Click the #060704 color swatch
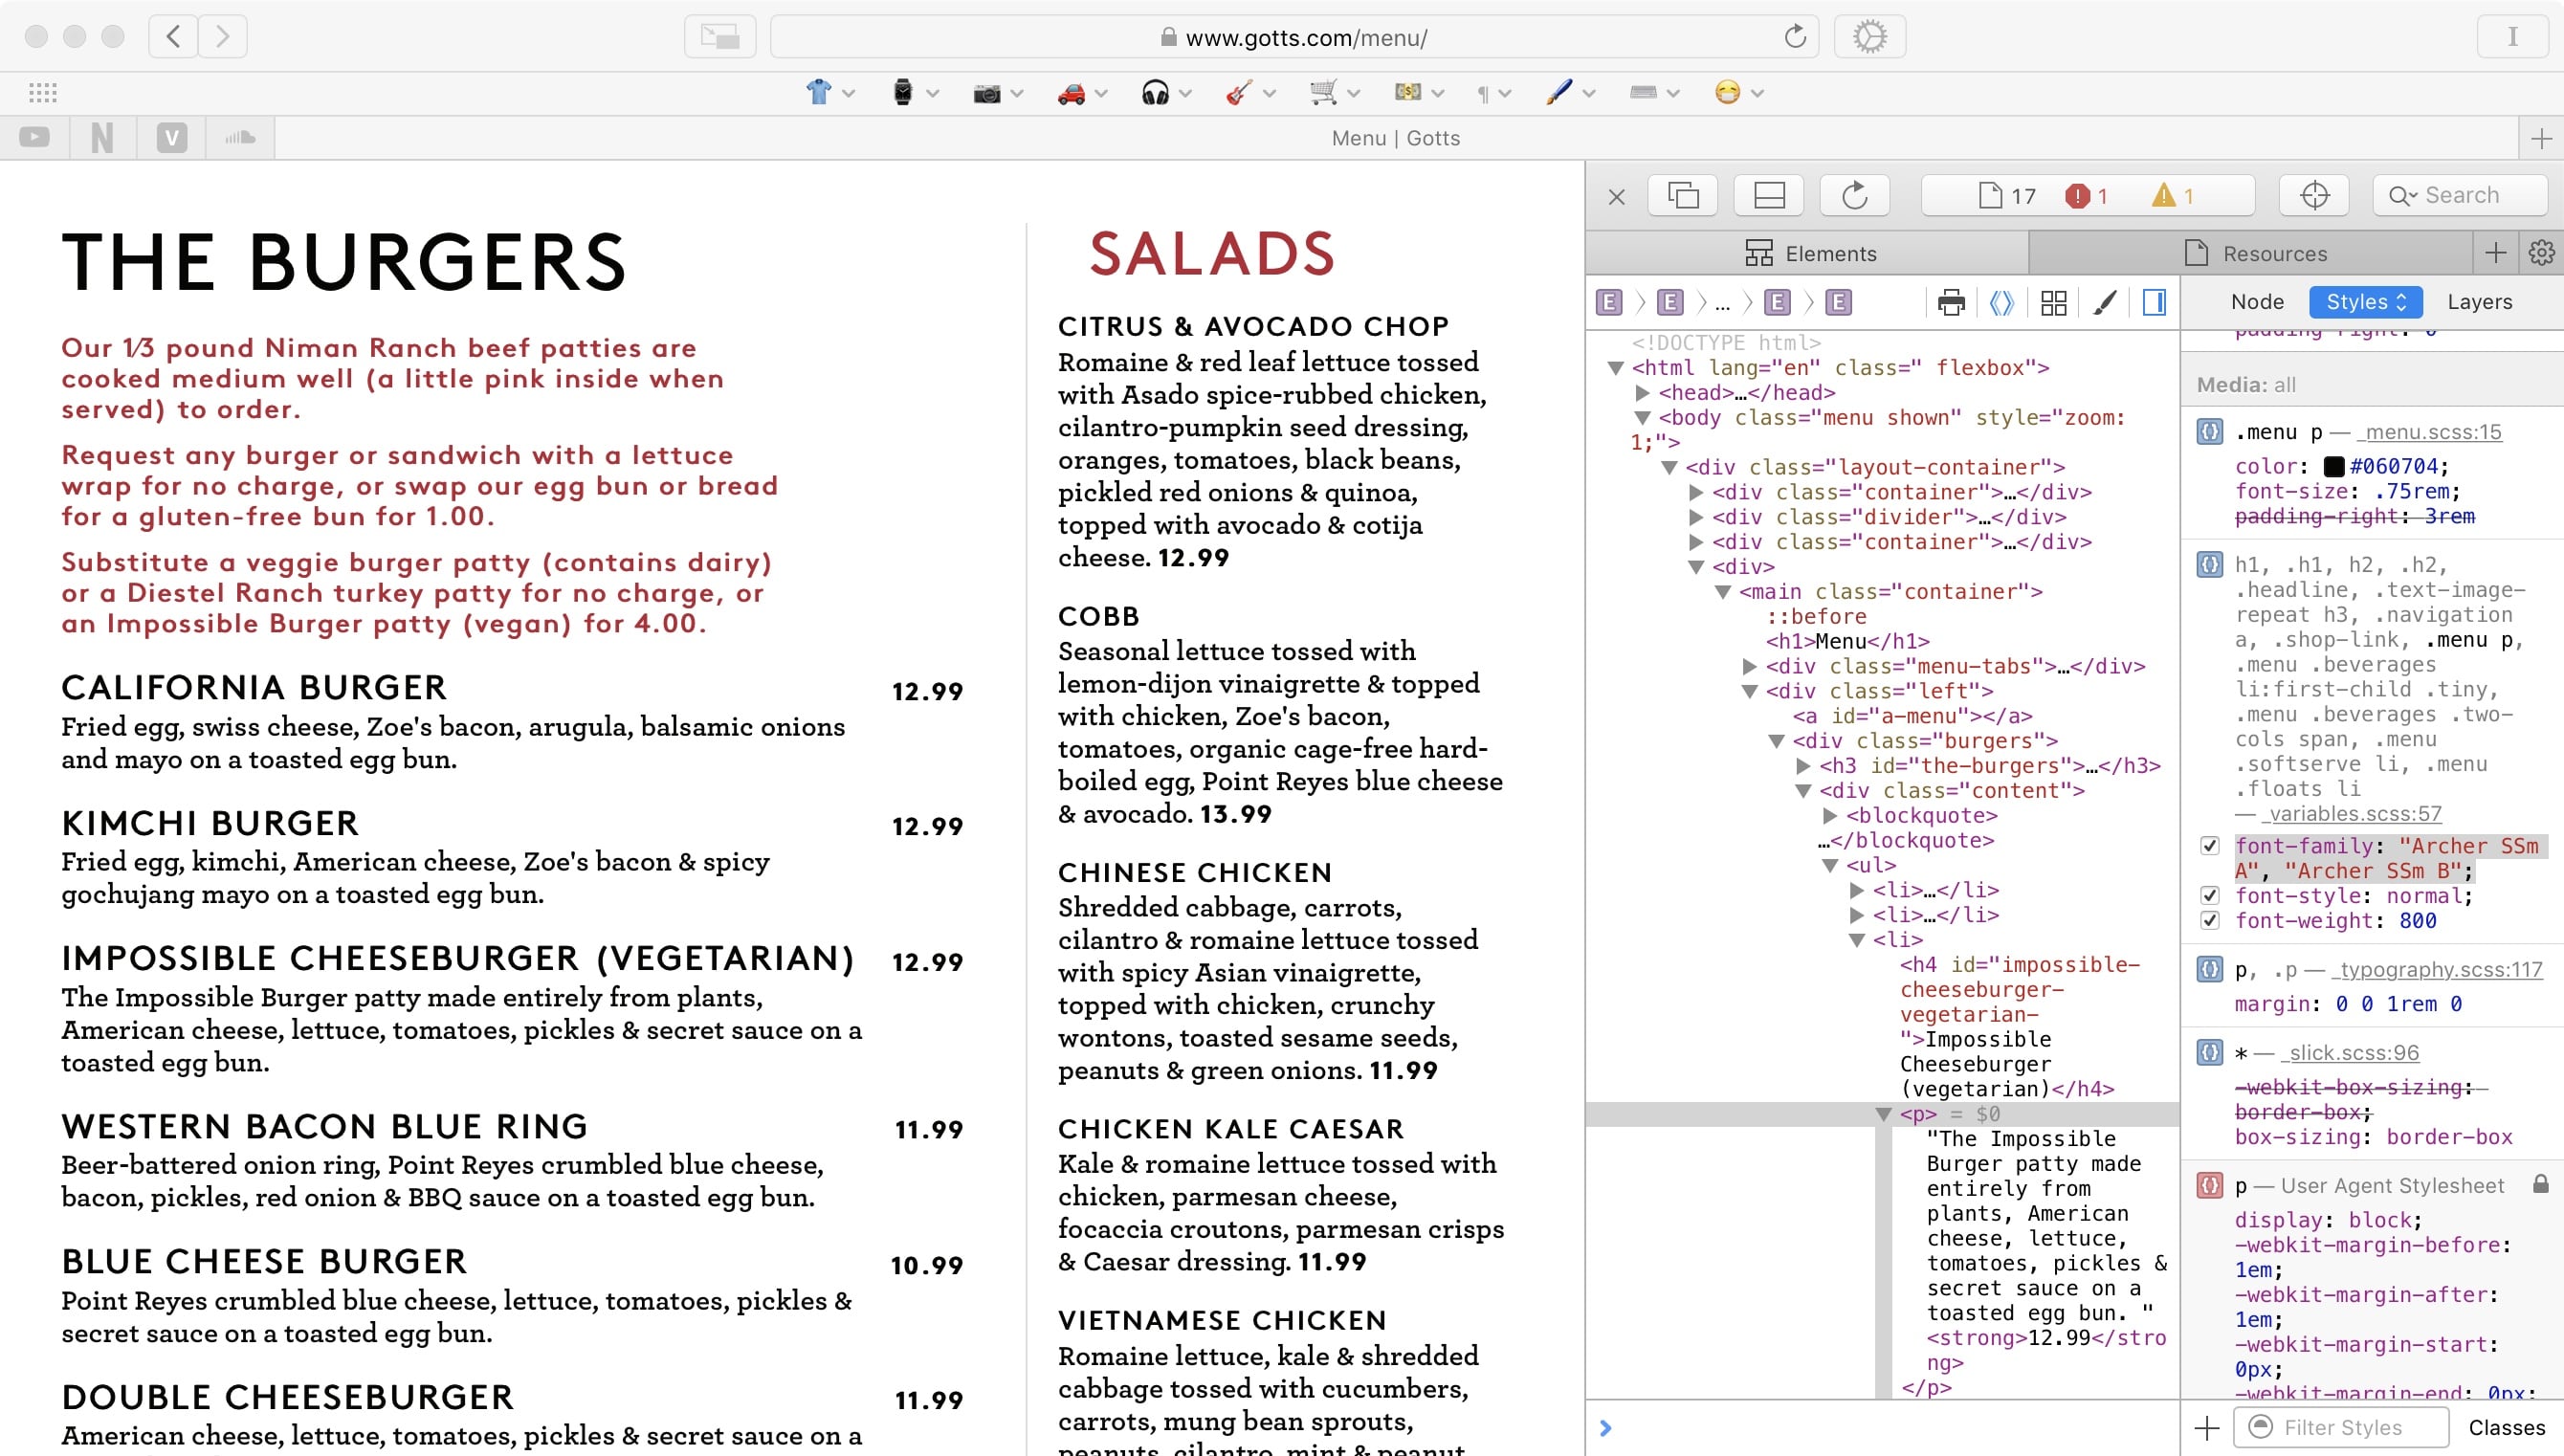The width and height of the screenshot is (2564, 1456). [2334, 467]
